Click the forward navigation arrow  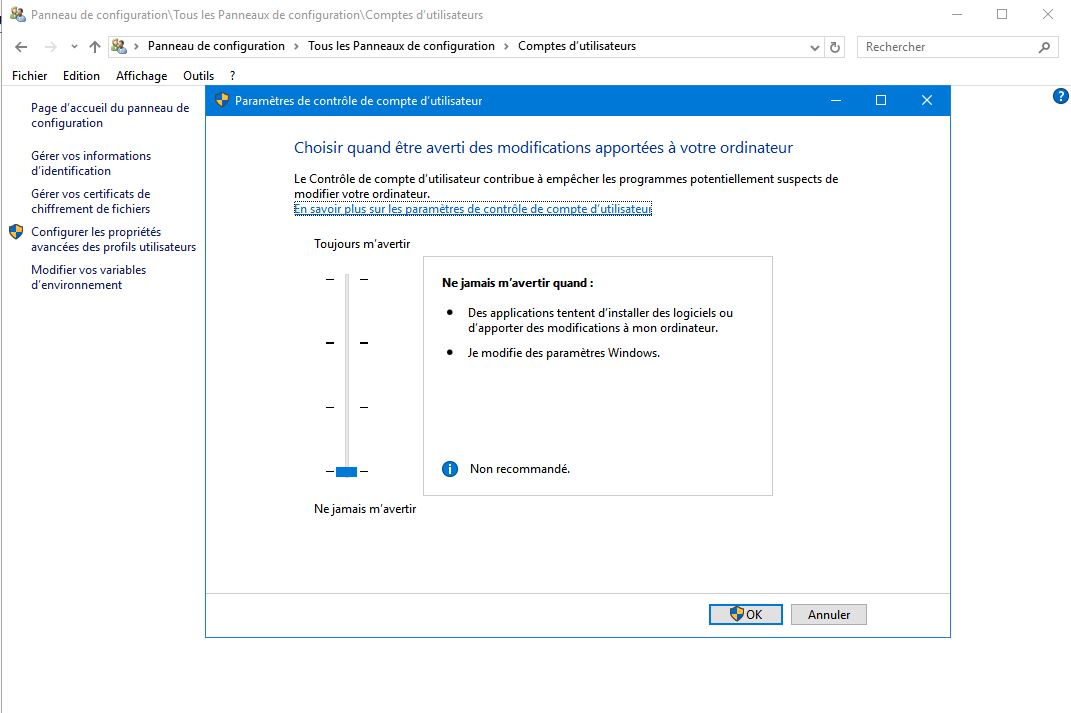pyautogui.click(x=50, y=47)
